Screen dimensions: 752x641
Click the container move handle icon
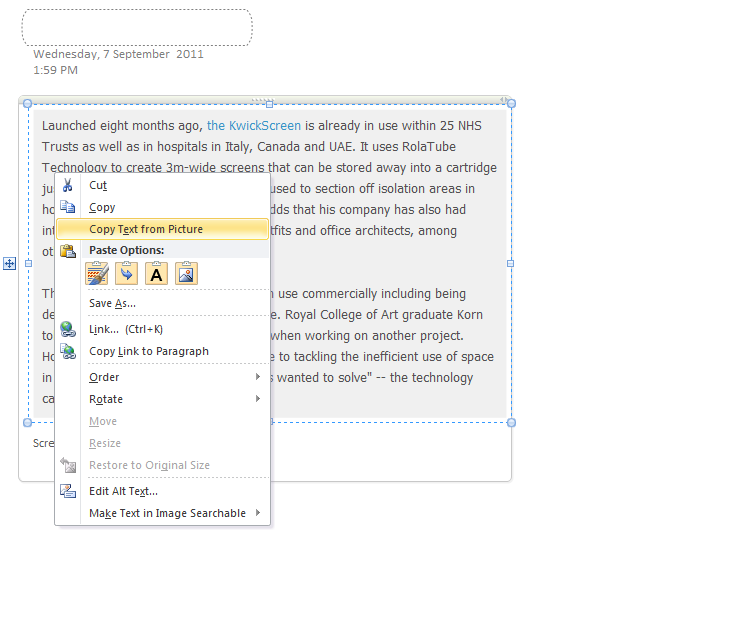(10, 263)
